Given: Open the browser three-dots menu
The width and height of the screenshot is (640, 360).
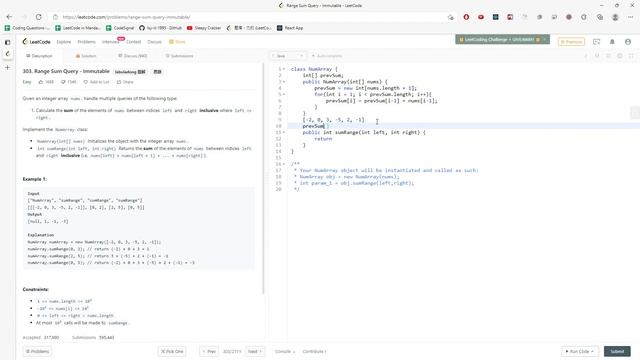Looking at the screenshot, I should [630, 17].
